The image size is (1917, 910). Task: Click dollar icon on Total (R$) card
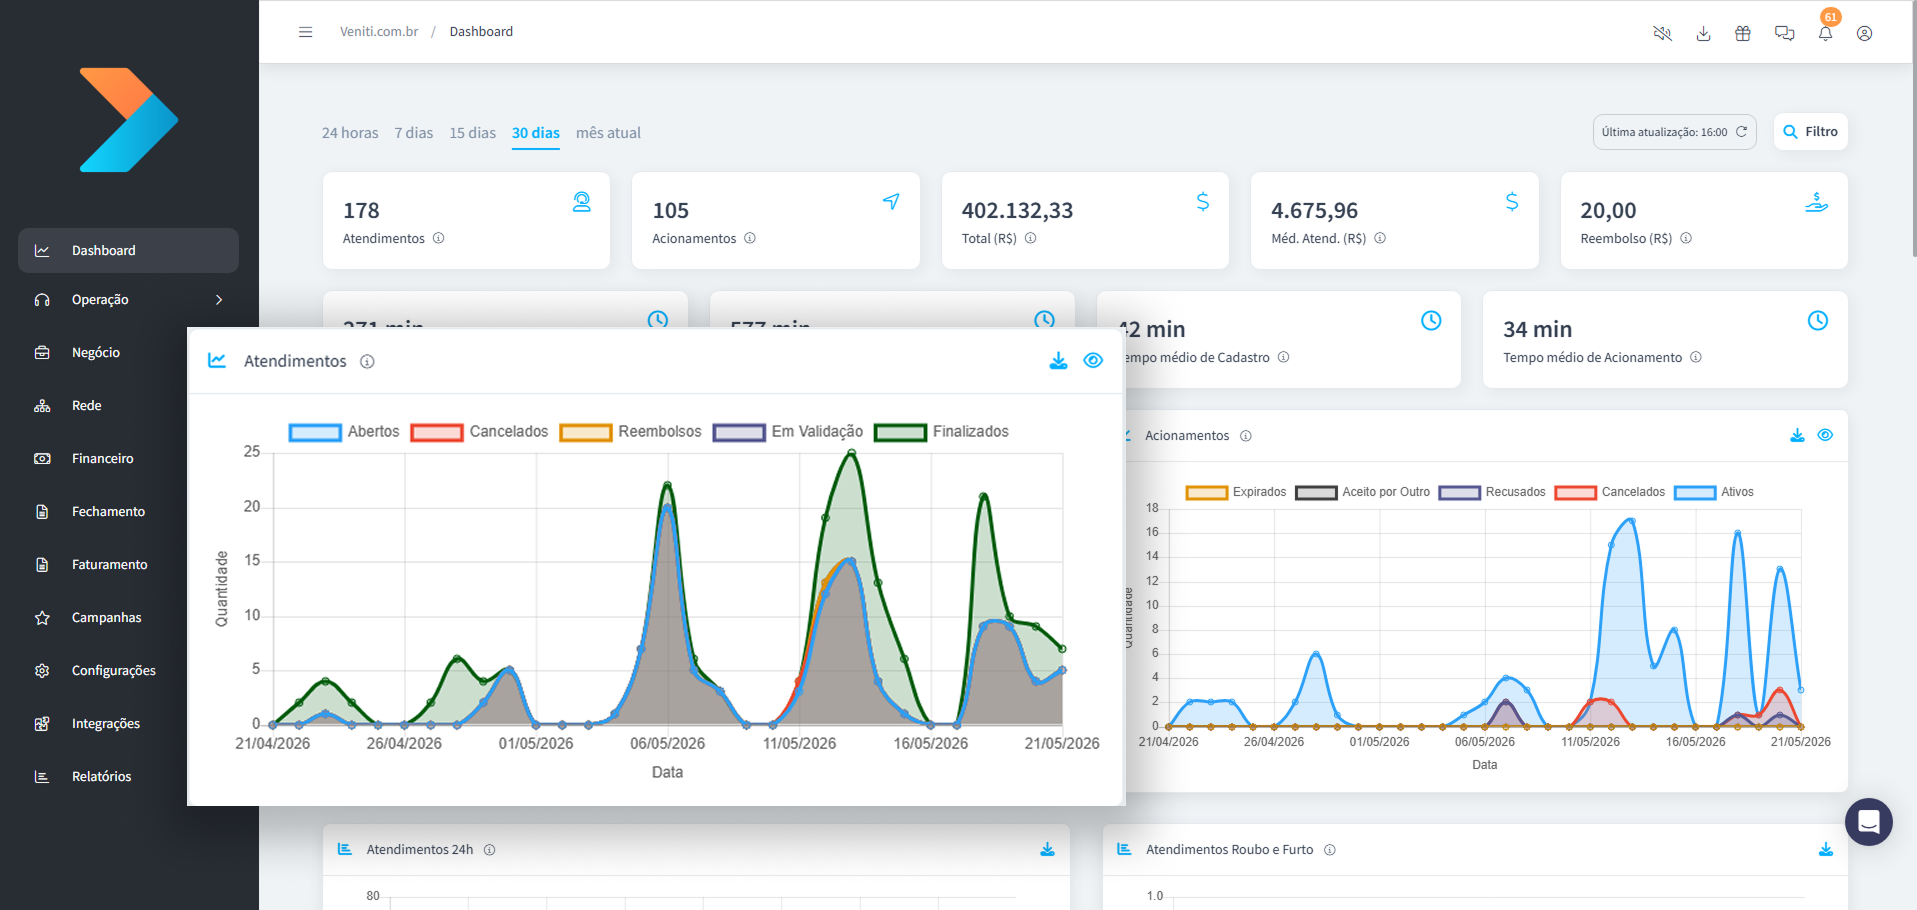1203,202
